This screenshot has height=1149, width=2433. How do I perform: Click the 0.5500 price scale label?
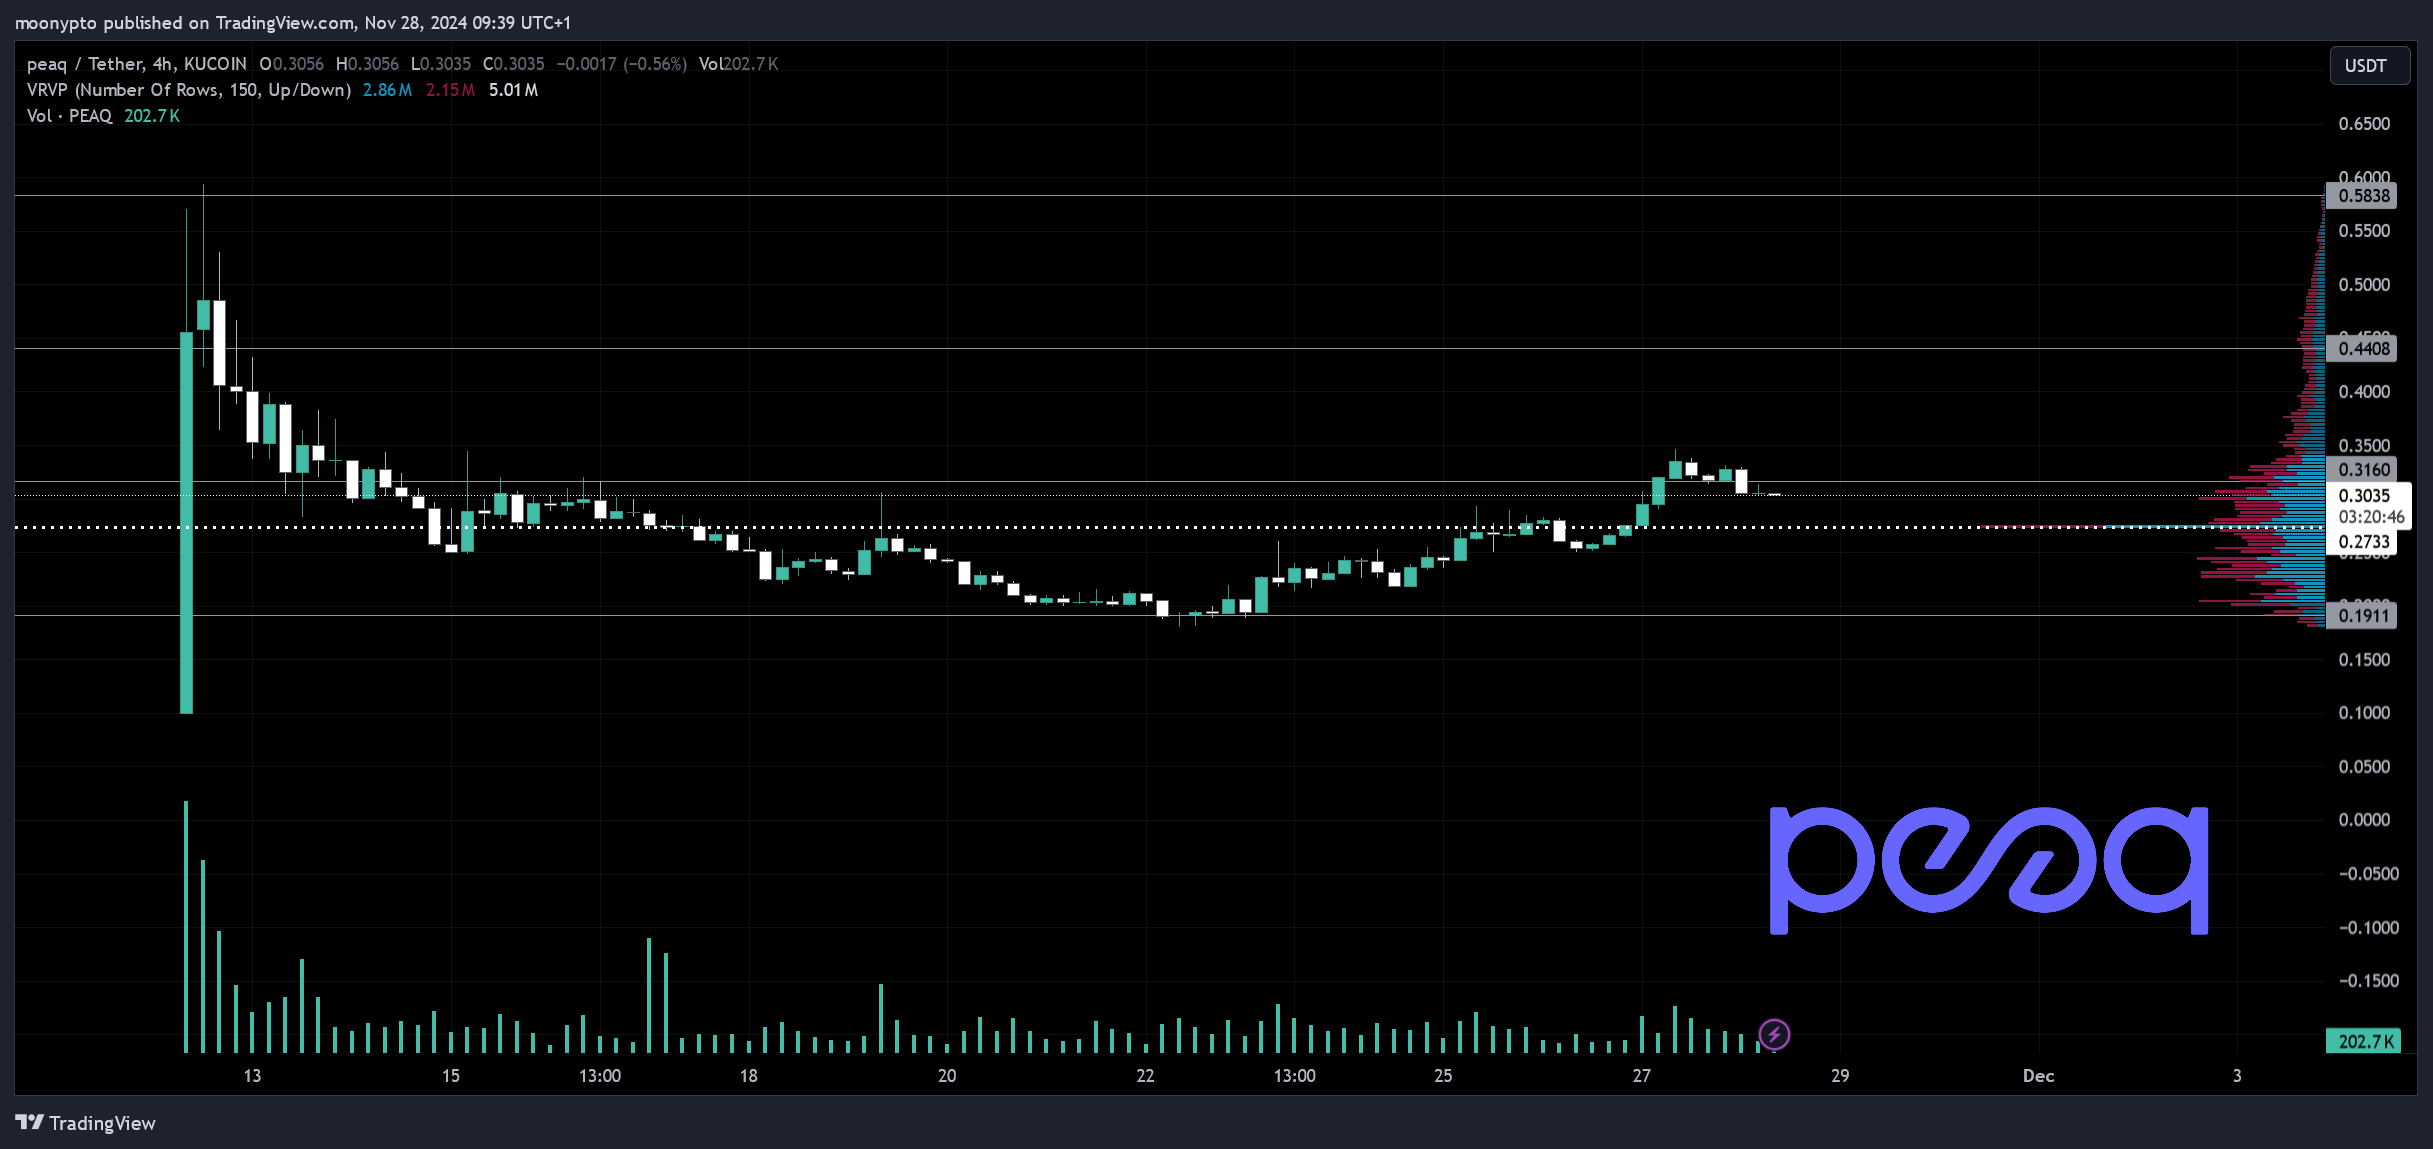click(2364, 231)
